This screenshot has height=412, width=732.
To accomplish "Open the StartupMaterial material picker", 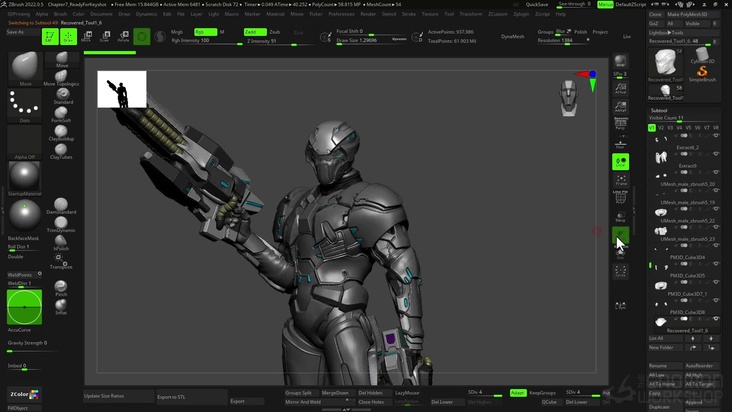I will [x=25, y=178].
